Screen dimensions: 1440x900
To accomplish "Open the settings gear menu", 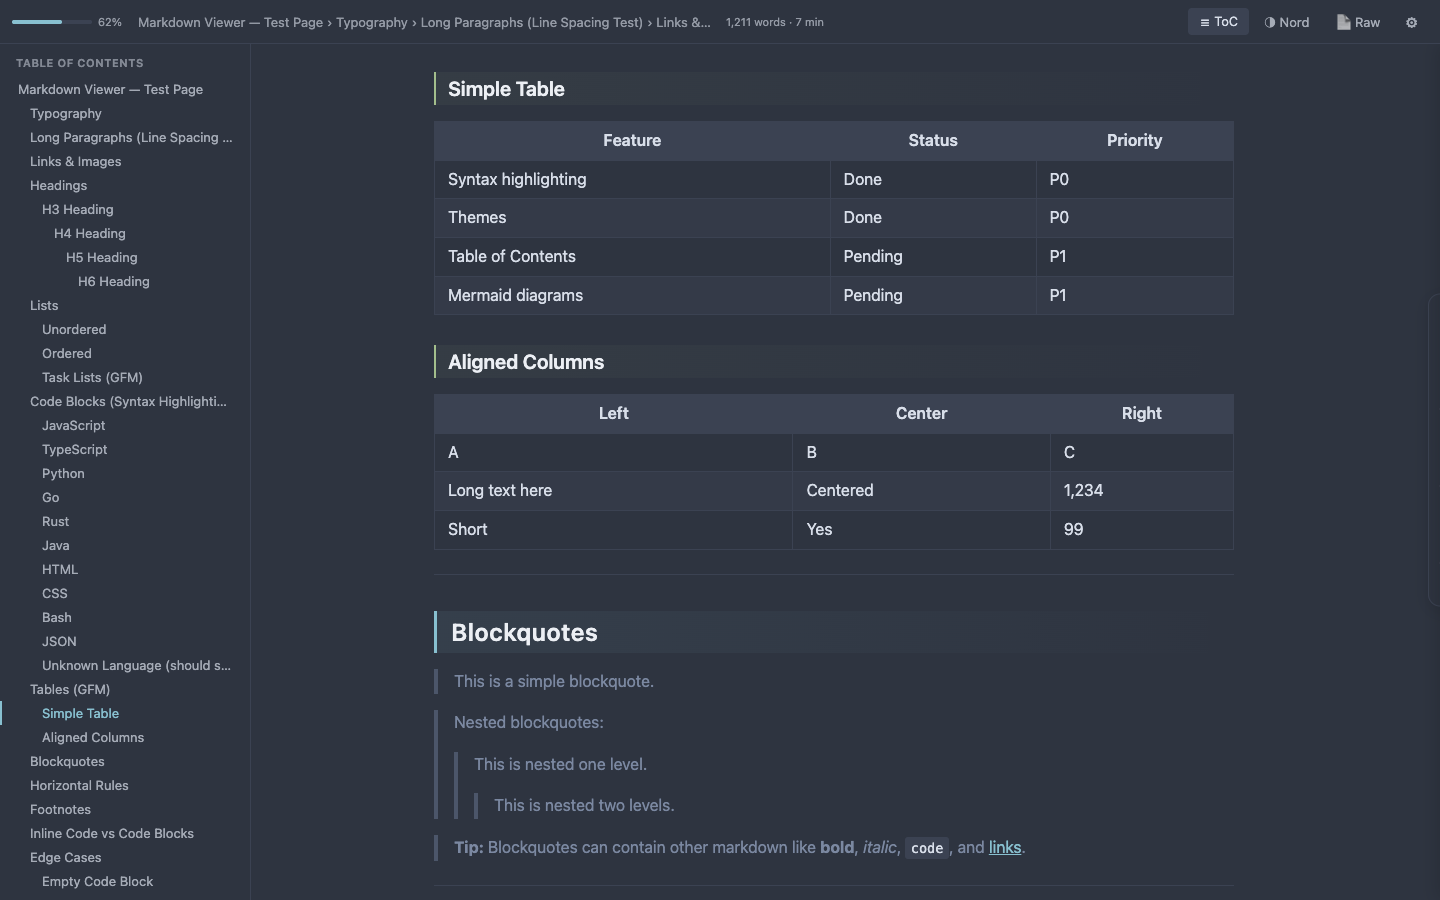I will click(x=1411, y=21).
